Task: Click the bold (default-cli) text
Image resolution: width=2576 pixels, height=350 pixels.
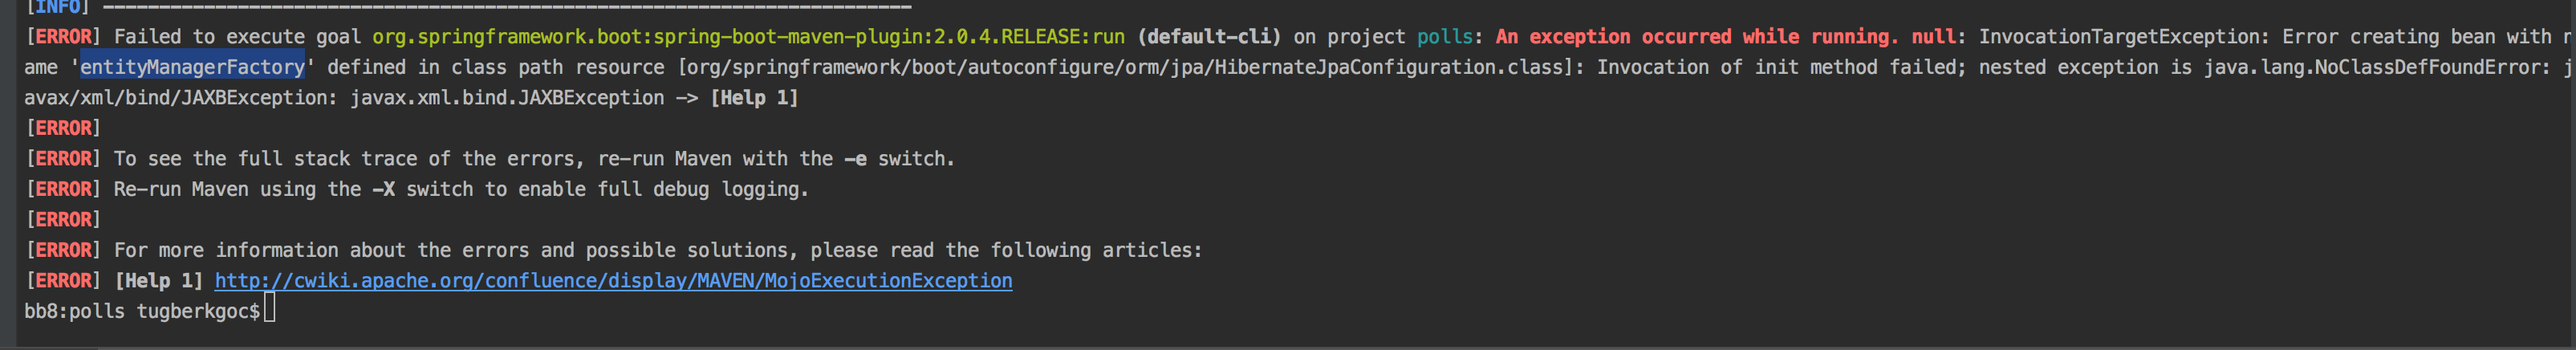Action: coord(1209,37)
